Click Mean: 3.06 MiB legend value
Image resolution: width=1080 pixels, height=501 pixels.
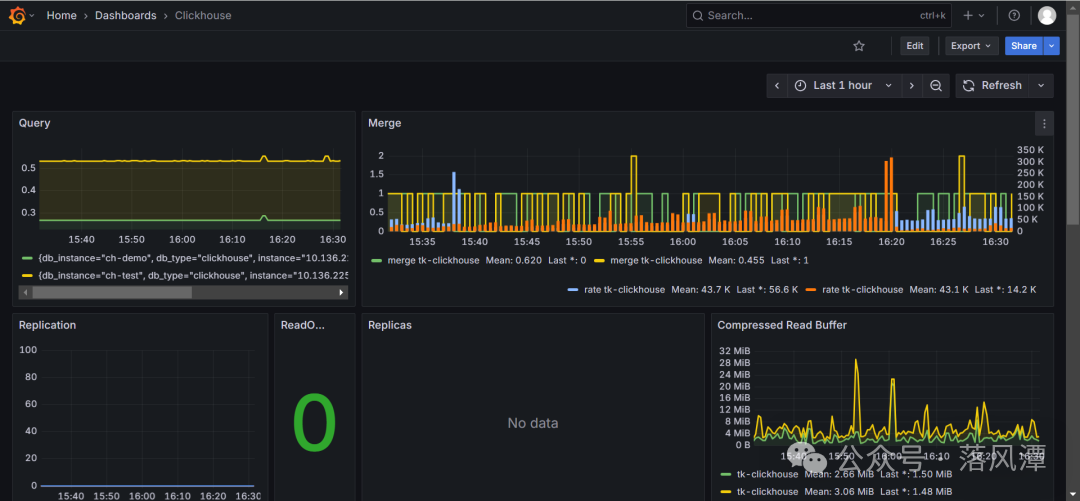point(839,491)
